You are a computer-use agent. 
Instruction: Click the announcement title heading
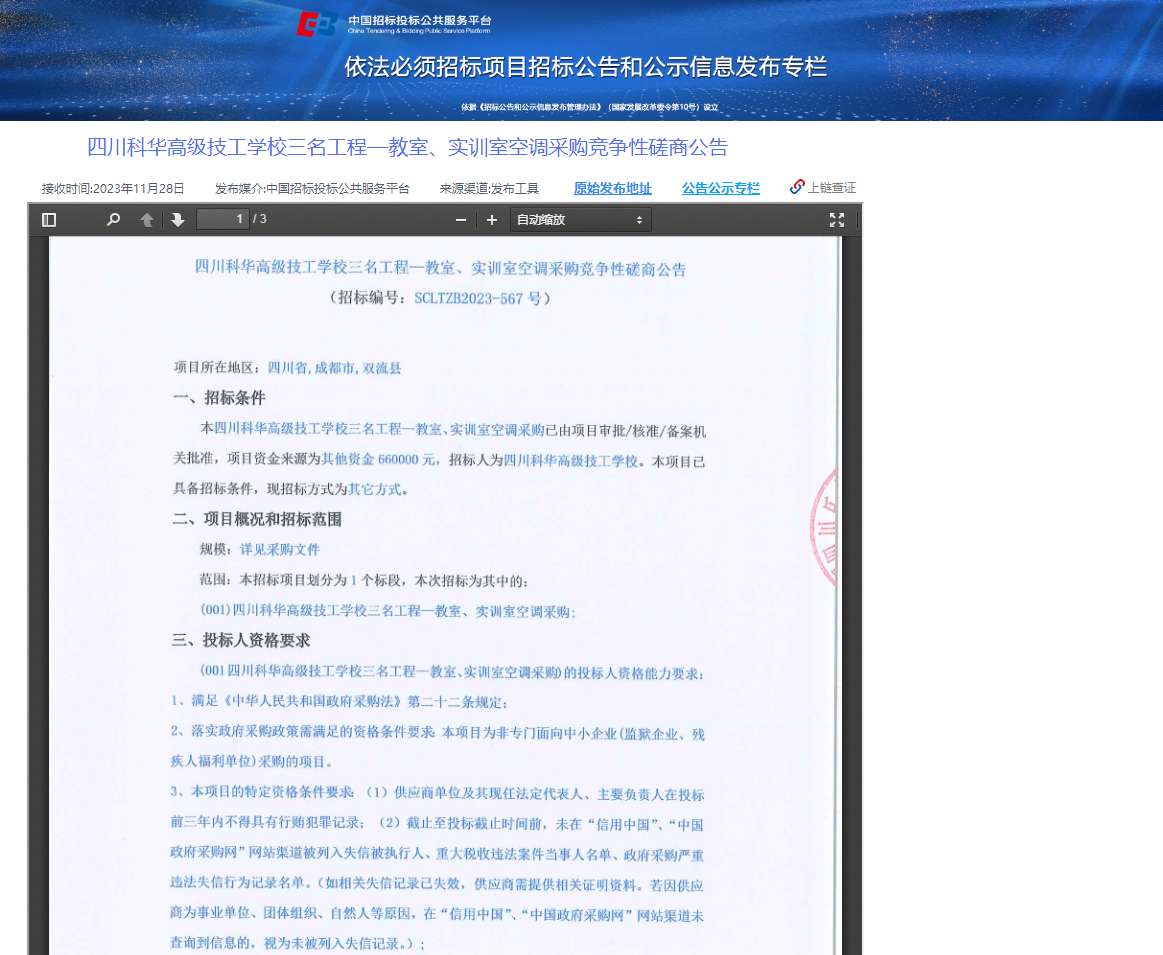(407, 148)
